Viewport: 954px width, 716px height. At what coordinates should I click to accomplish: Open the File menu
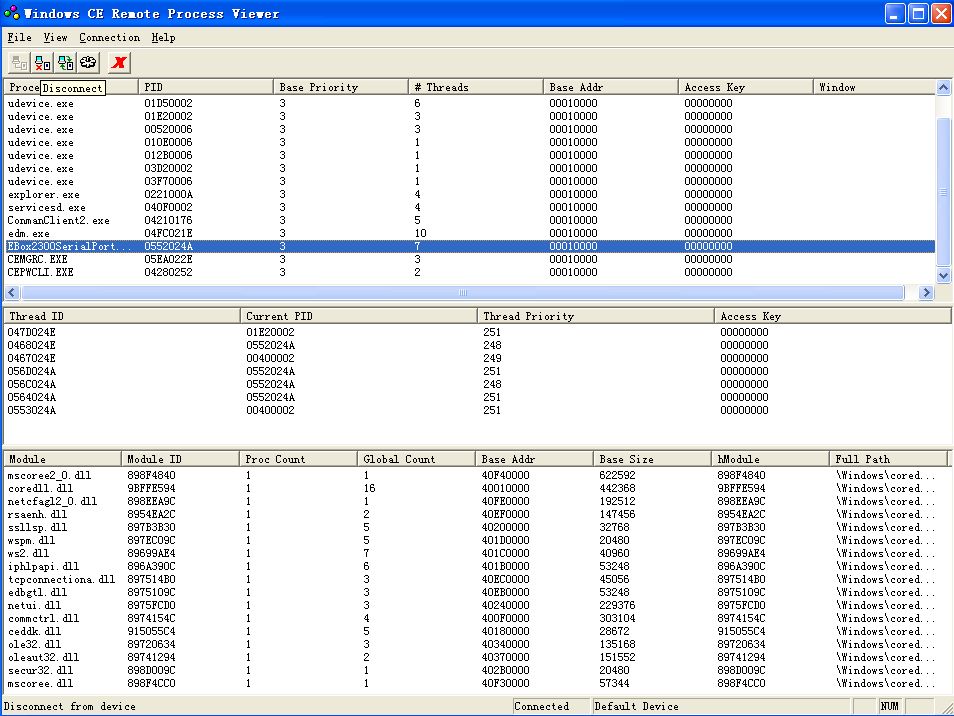tap(19, 38)
